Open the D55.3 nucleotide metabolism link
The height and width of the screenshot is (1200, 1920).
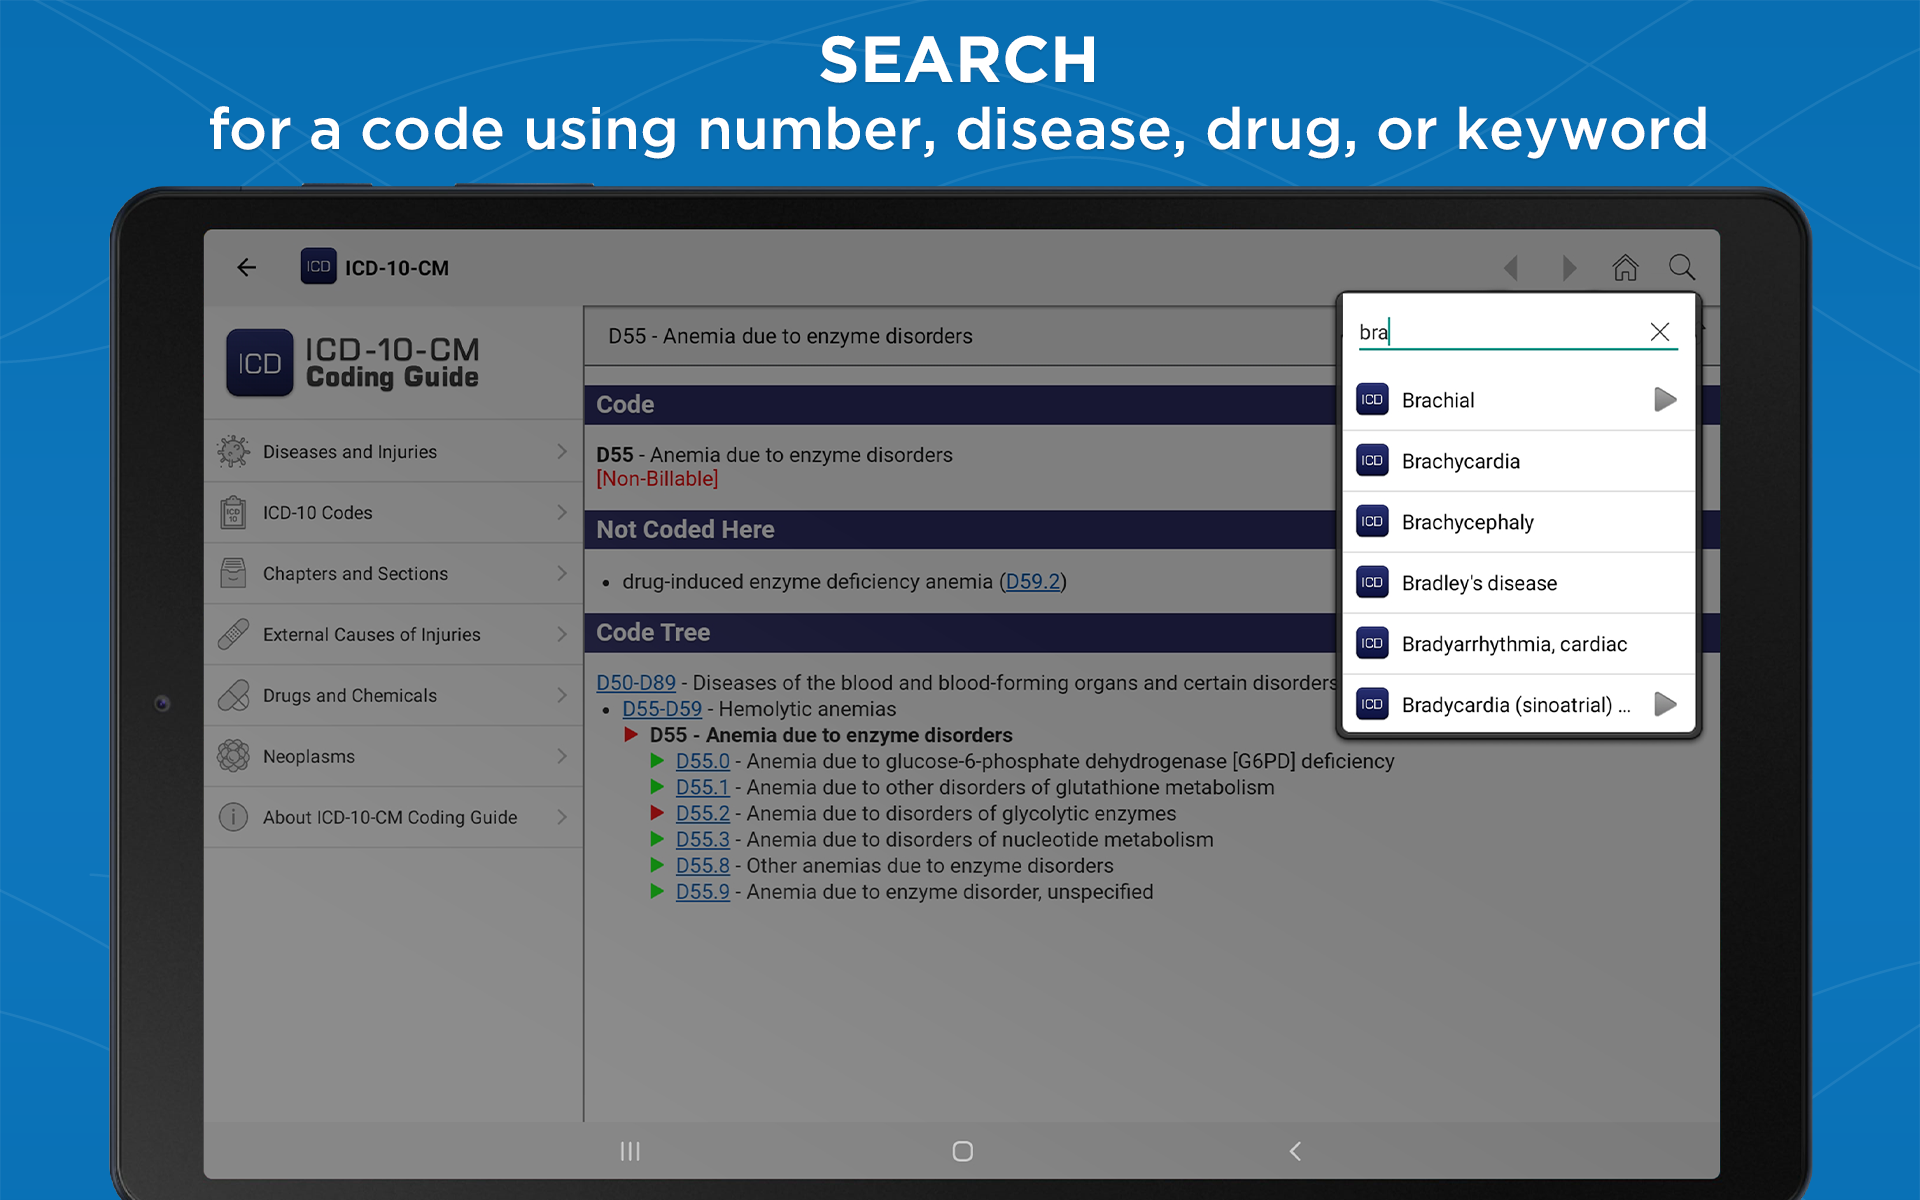tap(703, 840)
